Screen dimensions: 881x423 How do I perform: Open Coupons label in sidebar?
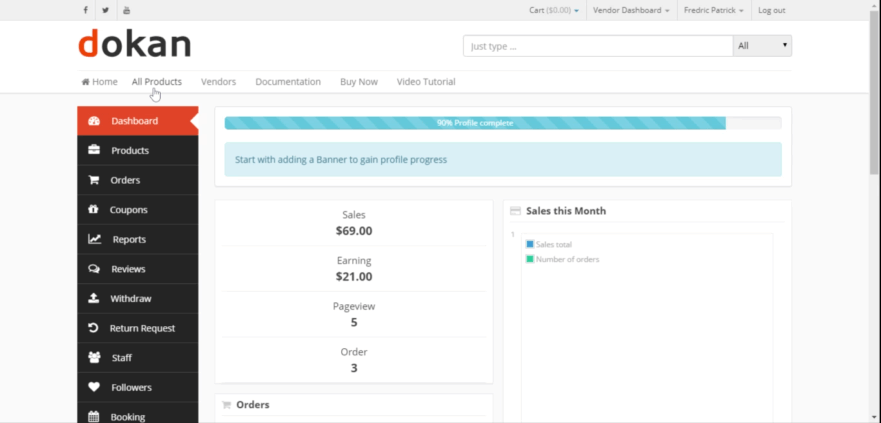[129, 210]
